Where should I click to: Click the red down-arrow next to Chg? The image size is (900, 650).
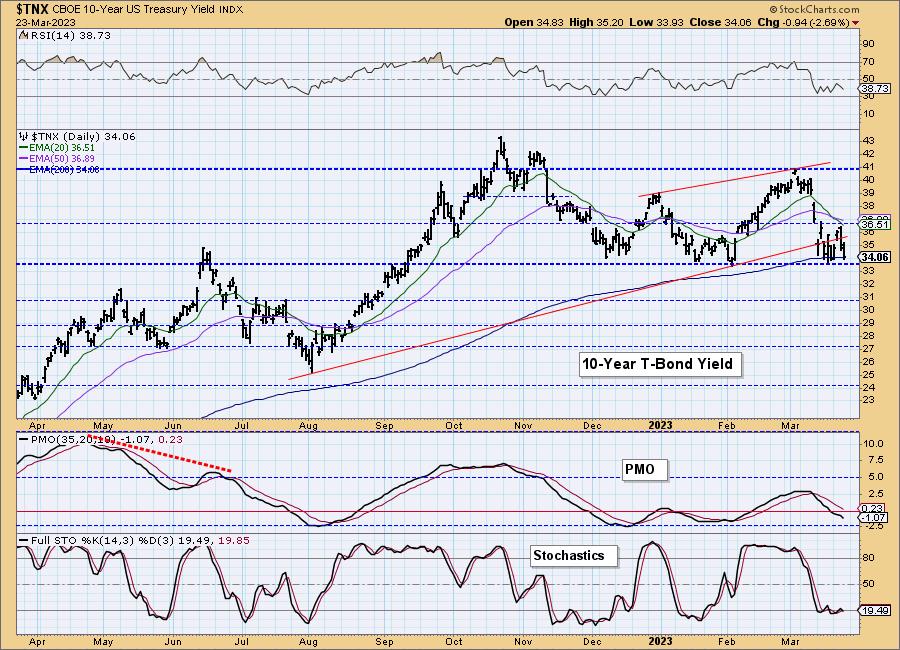point(856,23)
